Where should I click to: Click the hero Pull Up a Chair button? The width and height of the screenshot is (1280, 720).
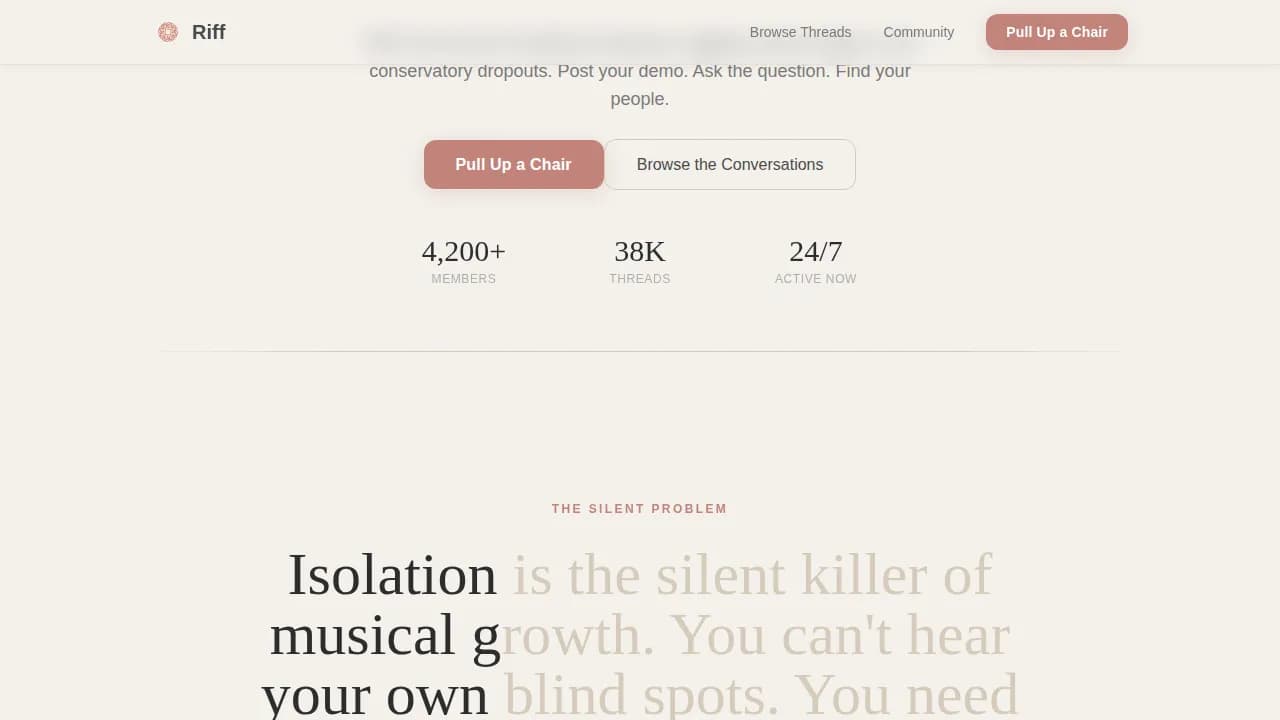(513, 164)
